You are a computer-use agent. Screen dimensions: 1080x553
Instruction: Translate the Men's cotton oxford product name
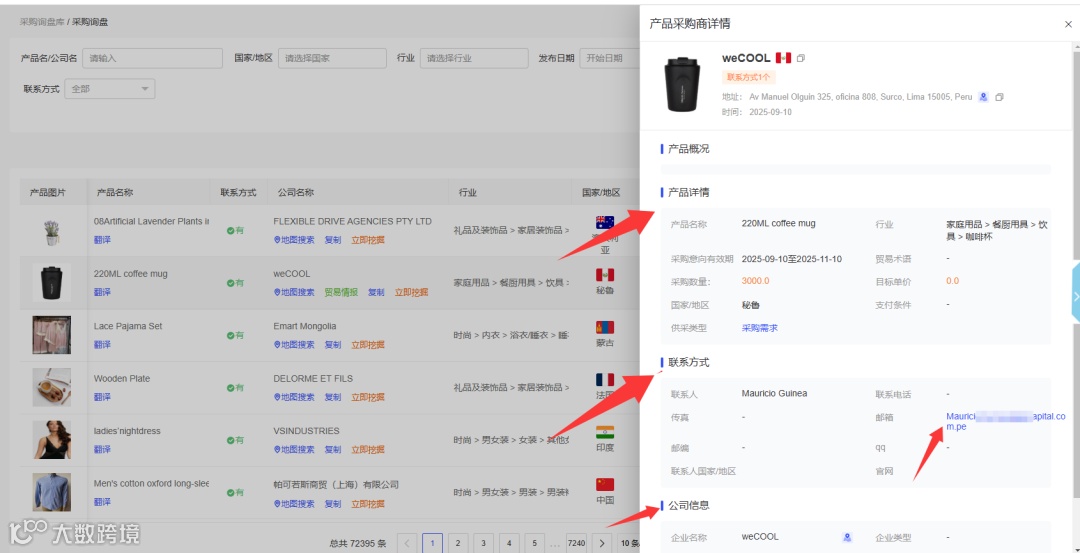(102, 501)
